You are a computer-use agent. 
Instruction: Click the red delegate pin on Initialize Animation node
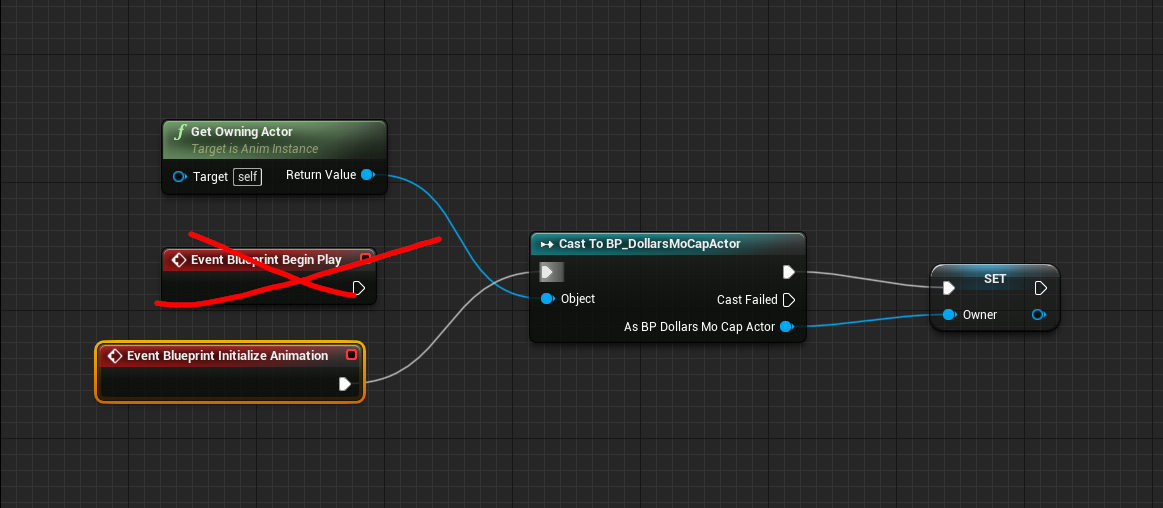tap(351, 355)
